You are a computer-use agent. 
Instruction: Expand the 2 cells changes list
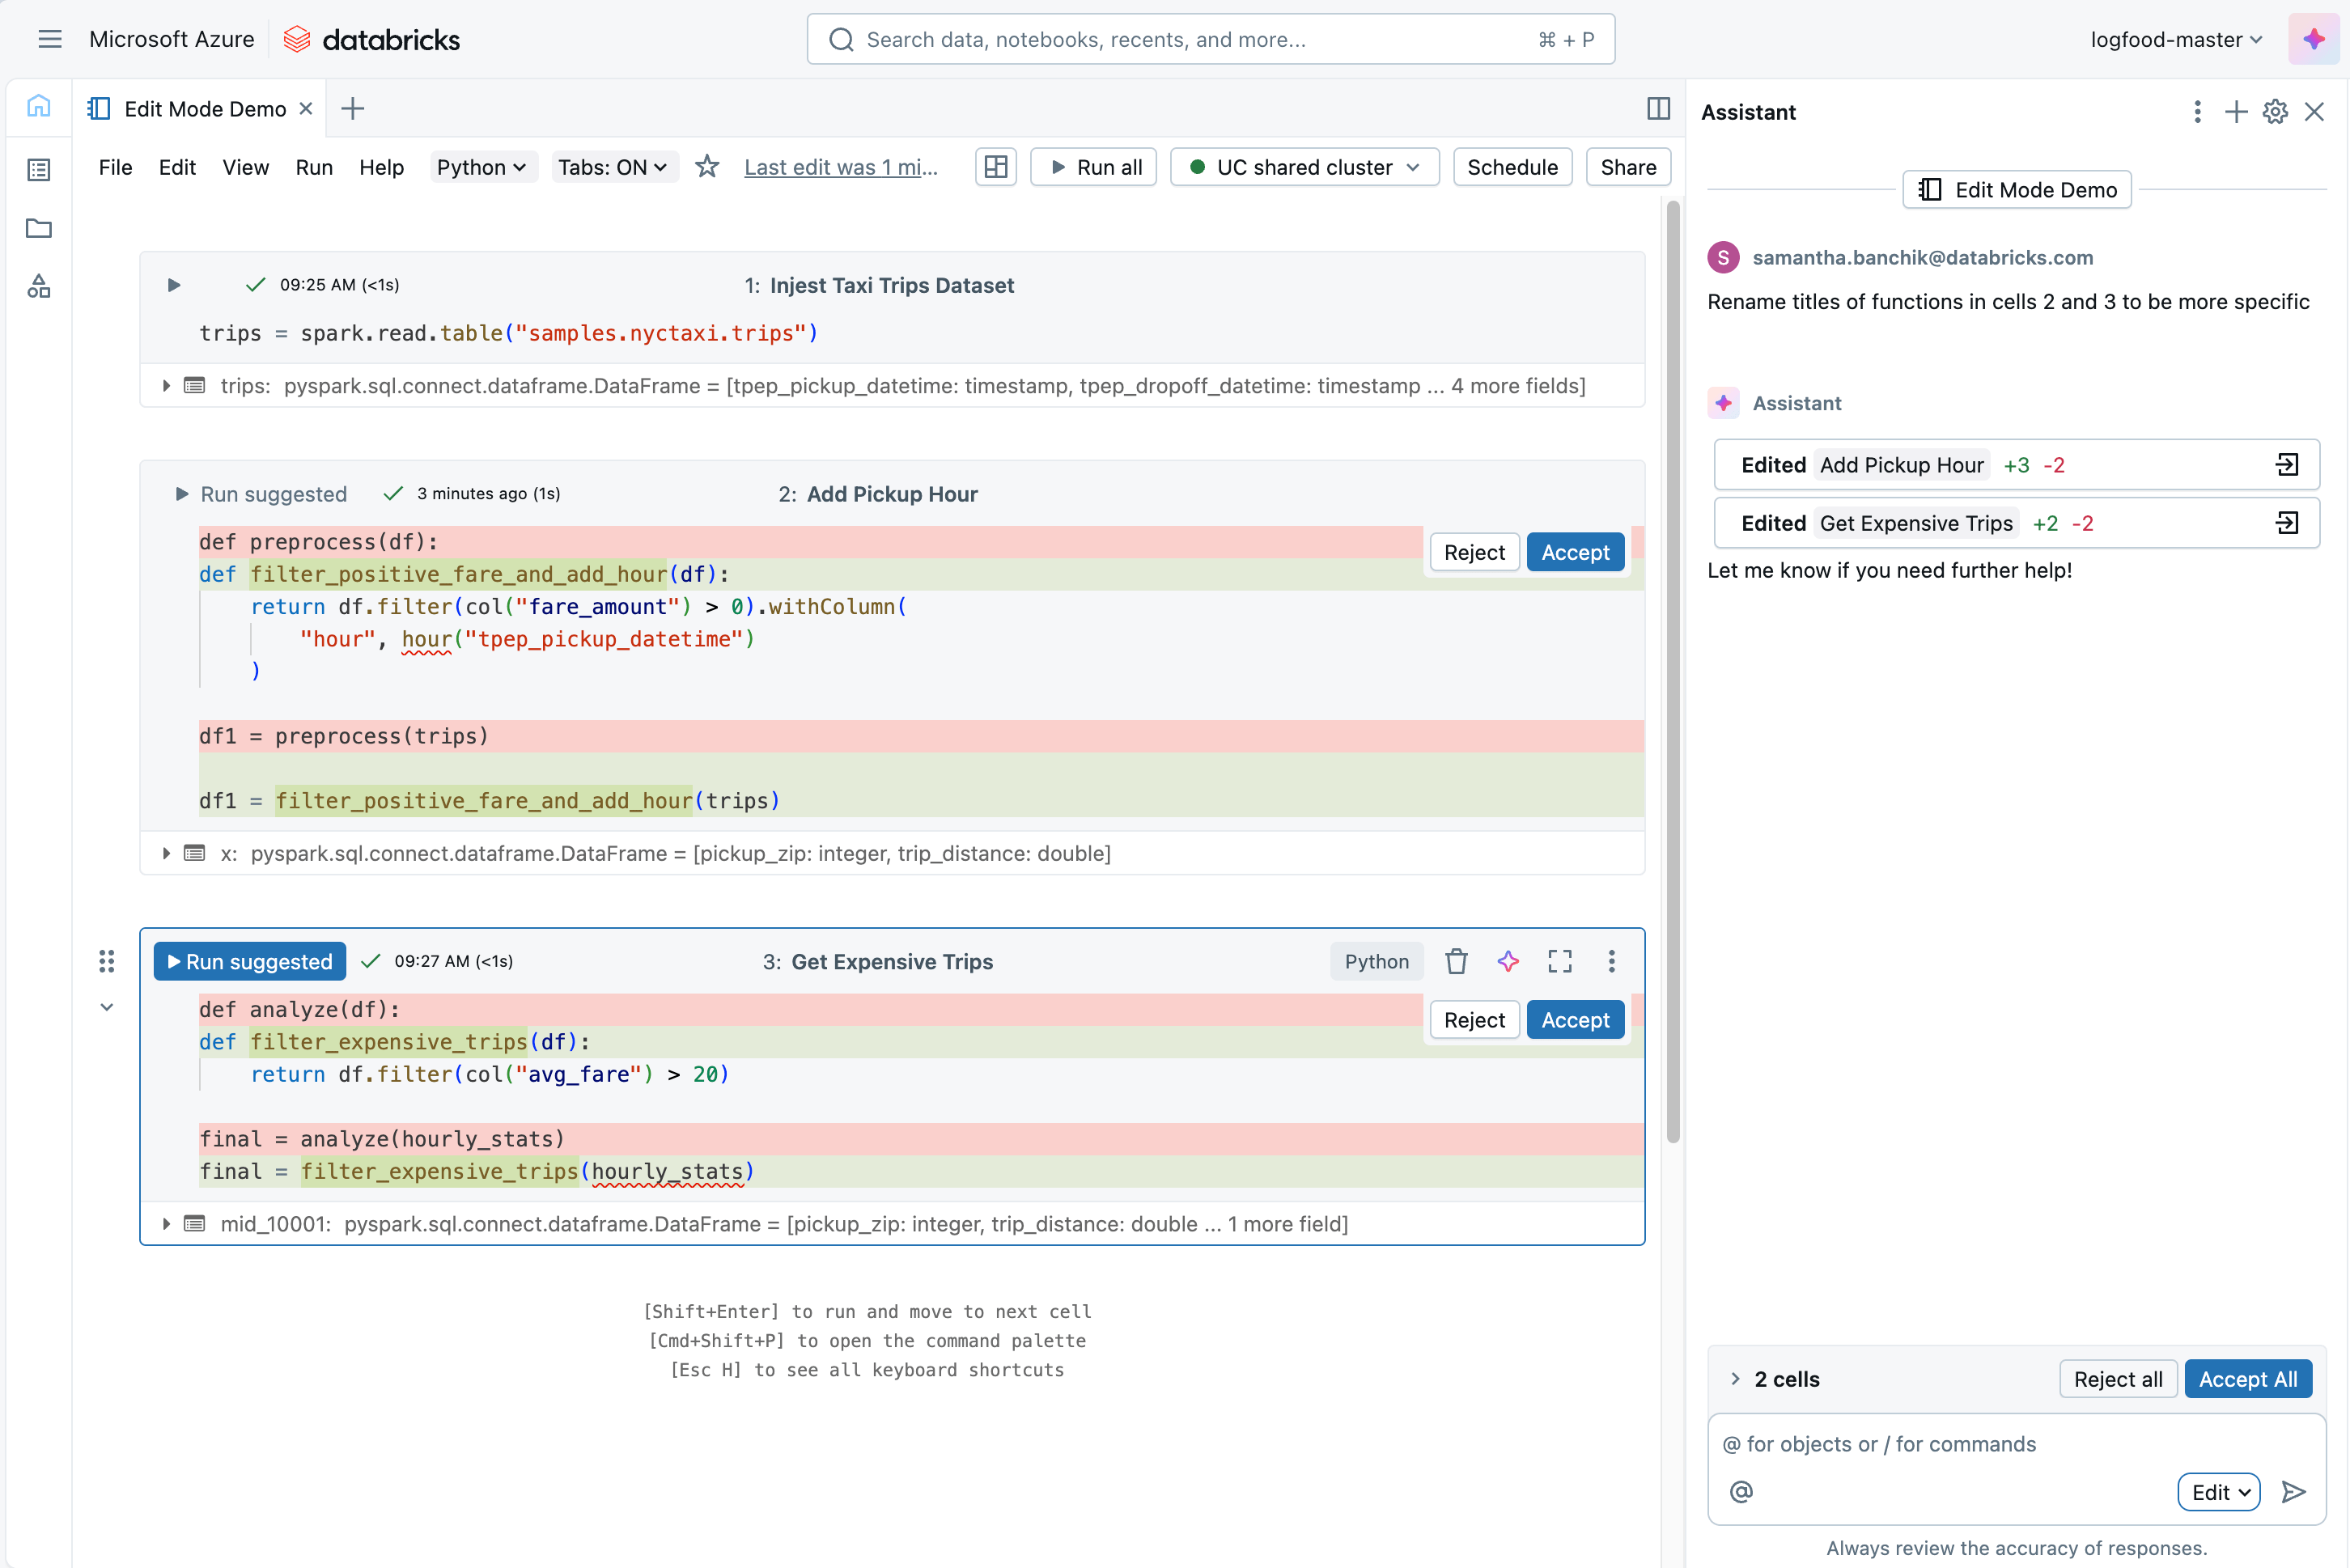coord(1735,1379)
